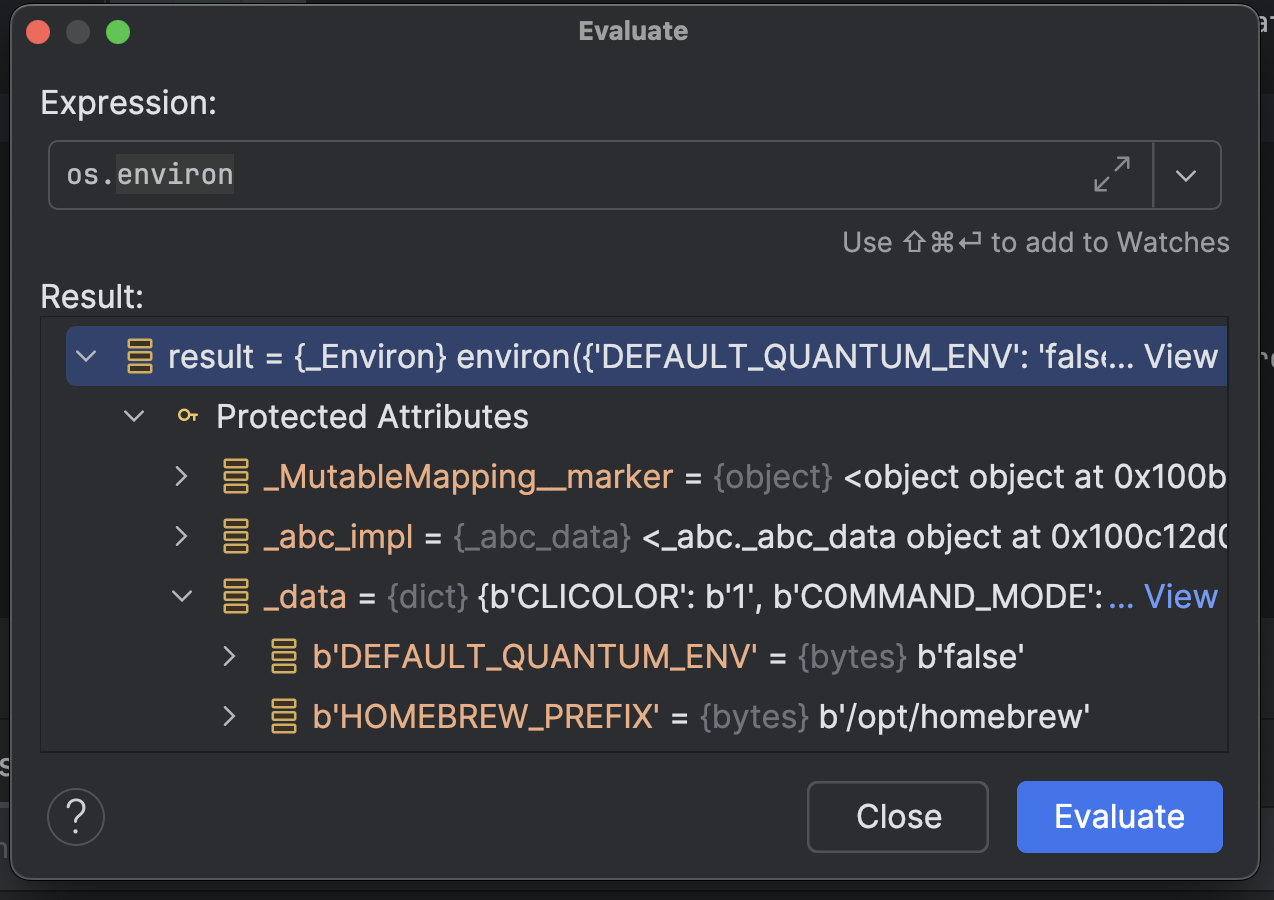Collapse the _data dict node
This screenshot has height=900, width=1274.
pos(181,596)
